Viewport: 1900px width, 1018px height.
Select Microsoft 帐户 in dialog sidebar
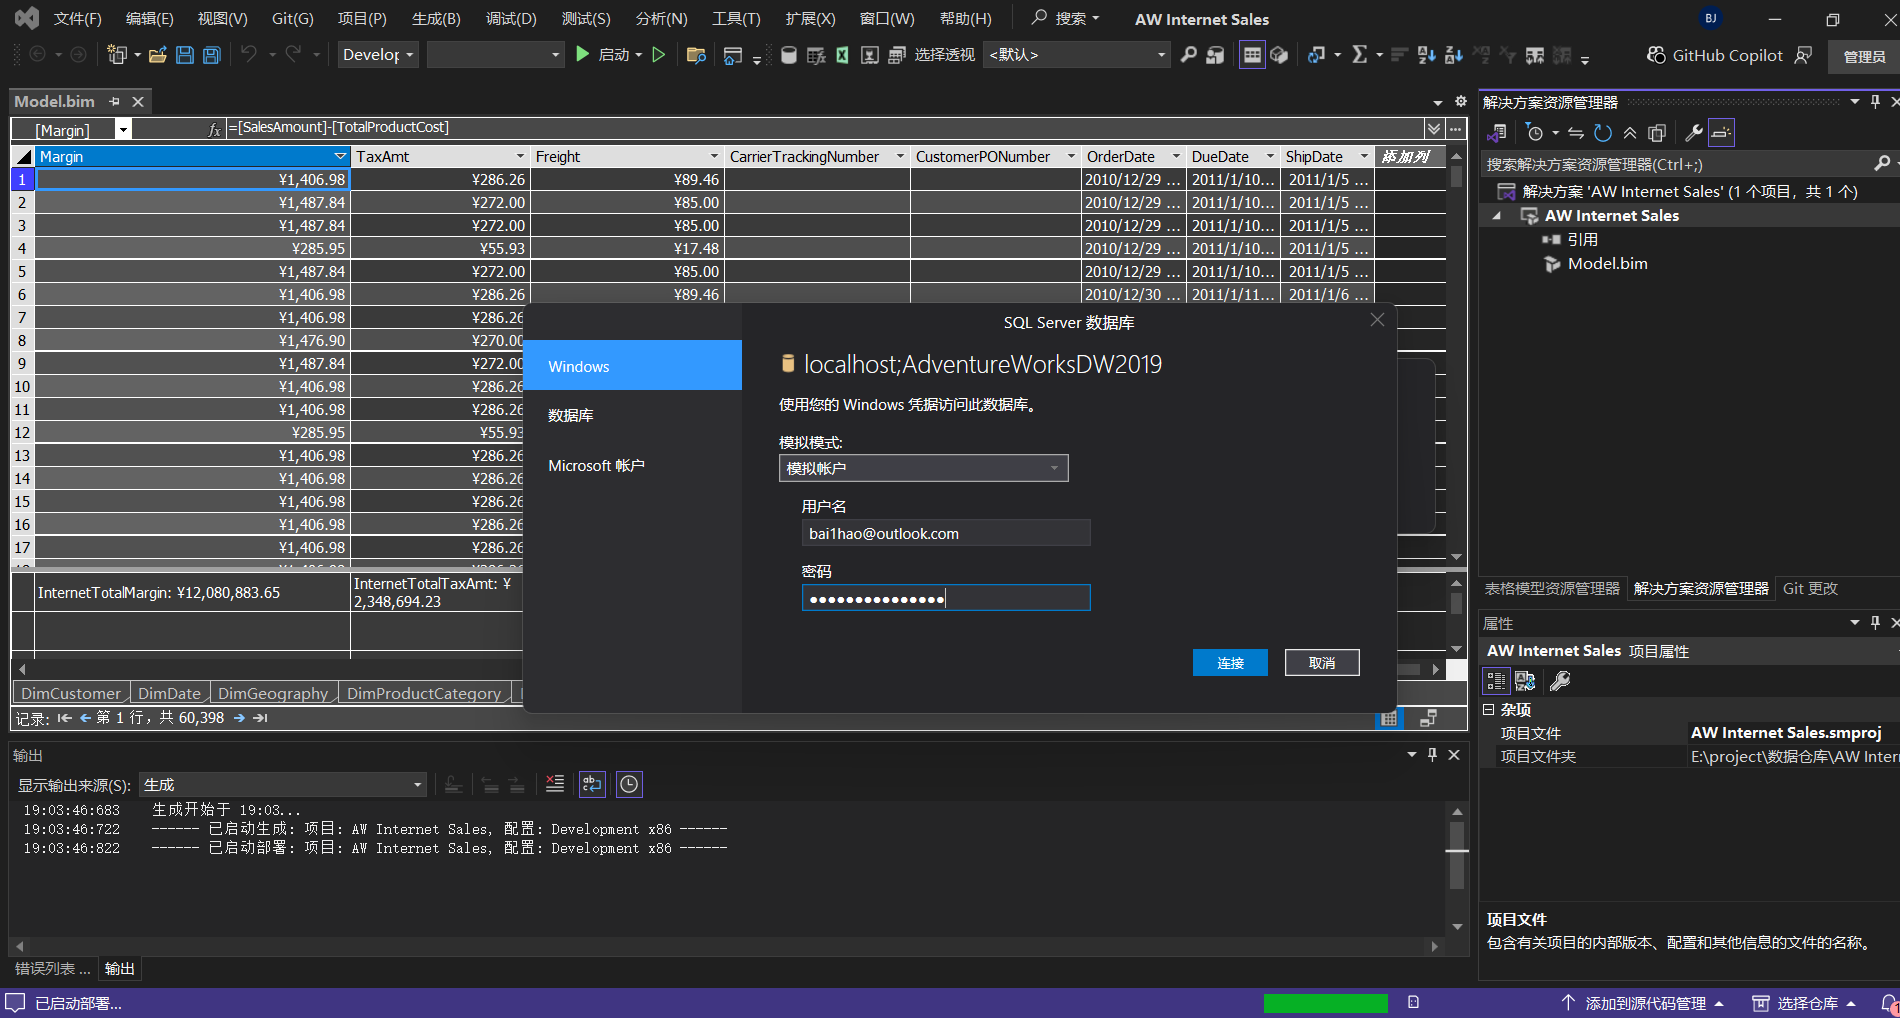[632, 465]
